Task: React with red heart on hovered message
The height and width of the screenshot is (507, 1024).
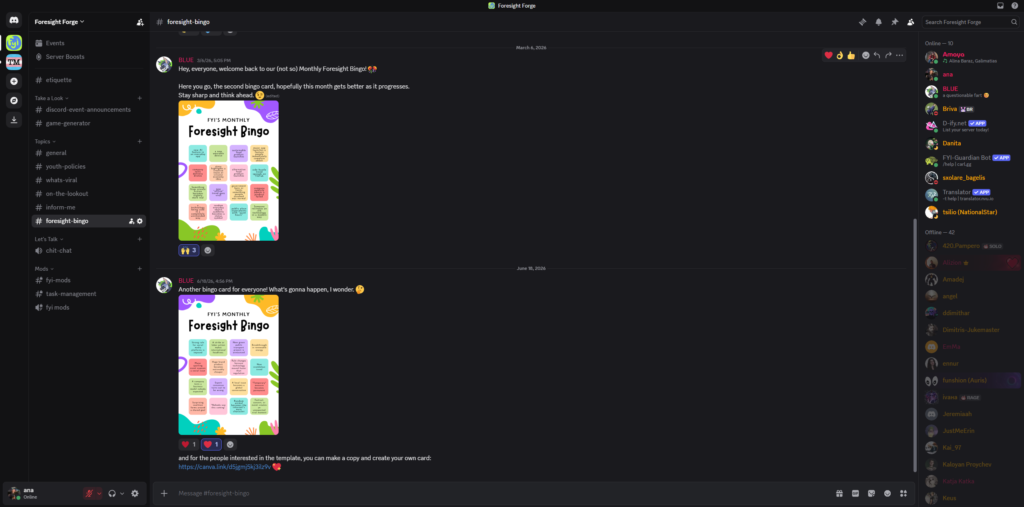Action: click(829, 56)
